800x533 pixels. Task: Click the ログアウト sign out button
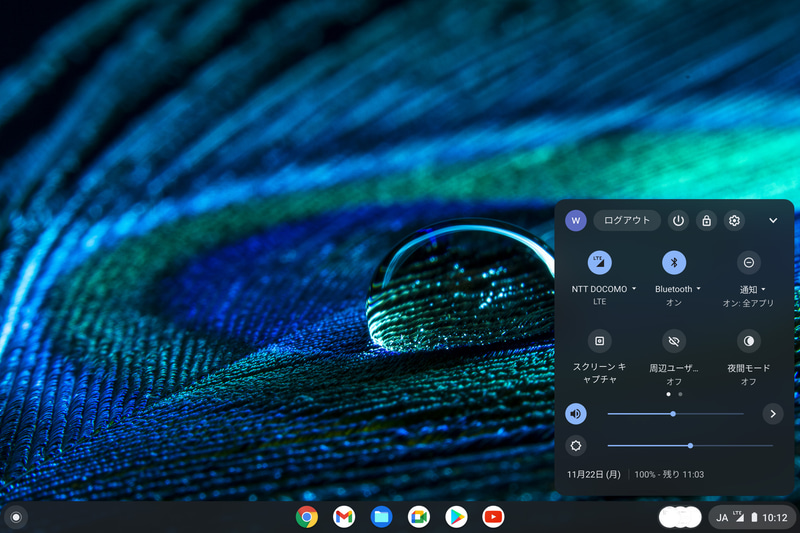pyautogui.click(x=627, y=220)
